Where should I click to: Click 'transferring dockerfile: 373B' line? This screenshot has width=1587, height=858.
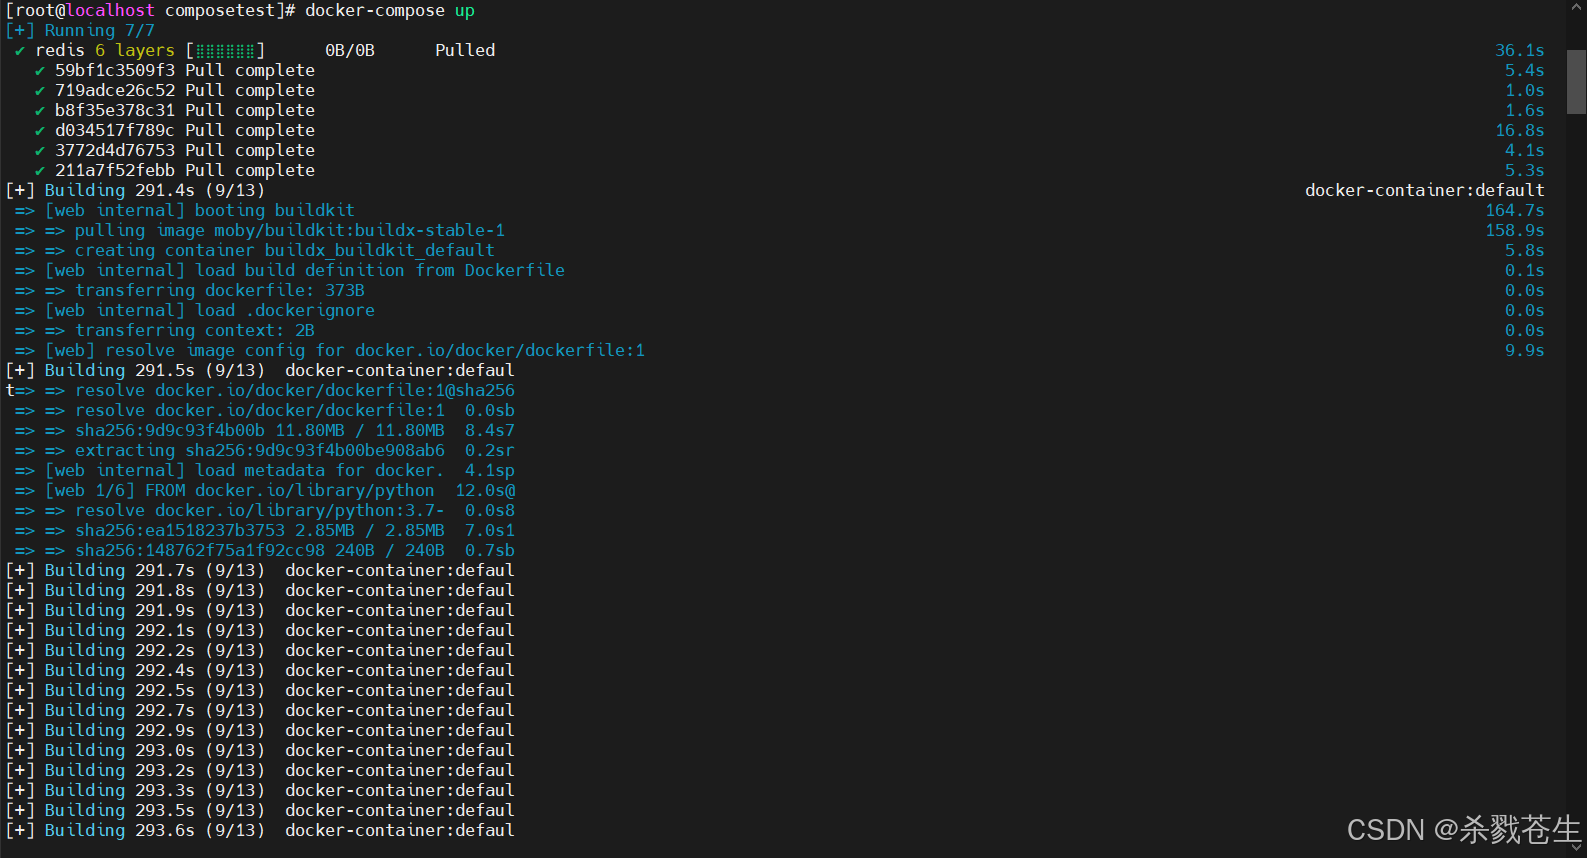click(190, 290)
